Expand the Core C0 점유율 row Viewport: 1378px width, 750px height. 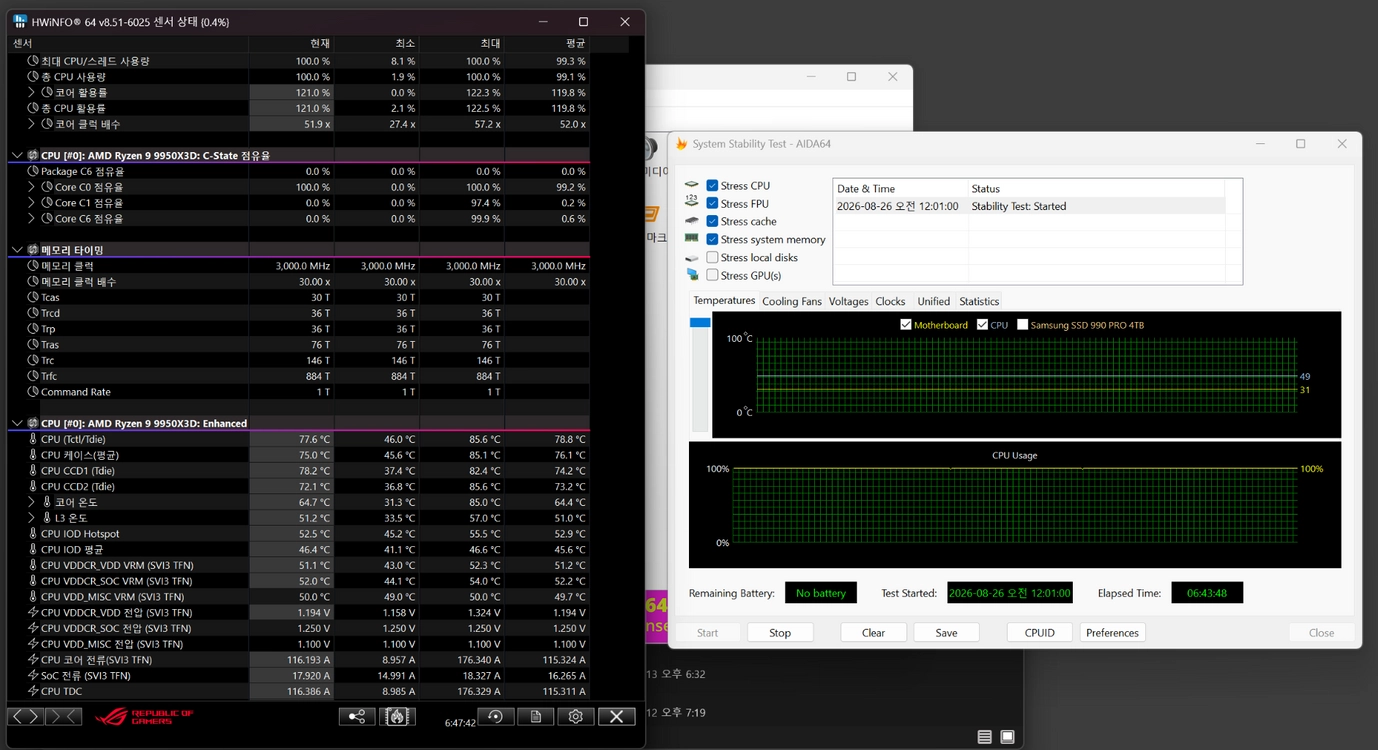pos(32,187)
